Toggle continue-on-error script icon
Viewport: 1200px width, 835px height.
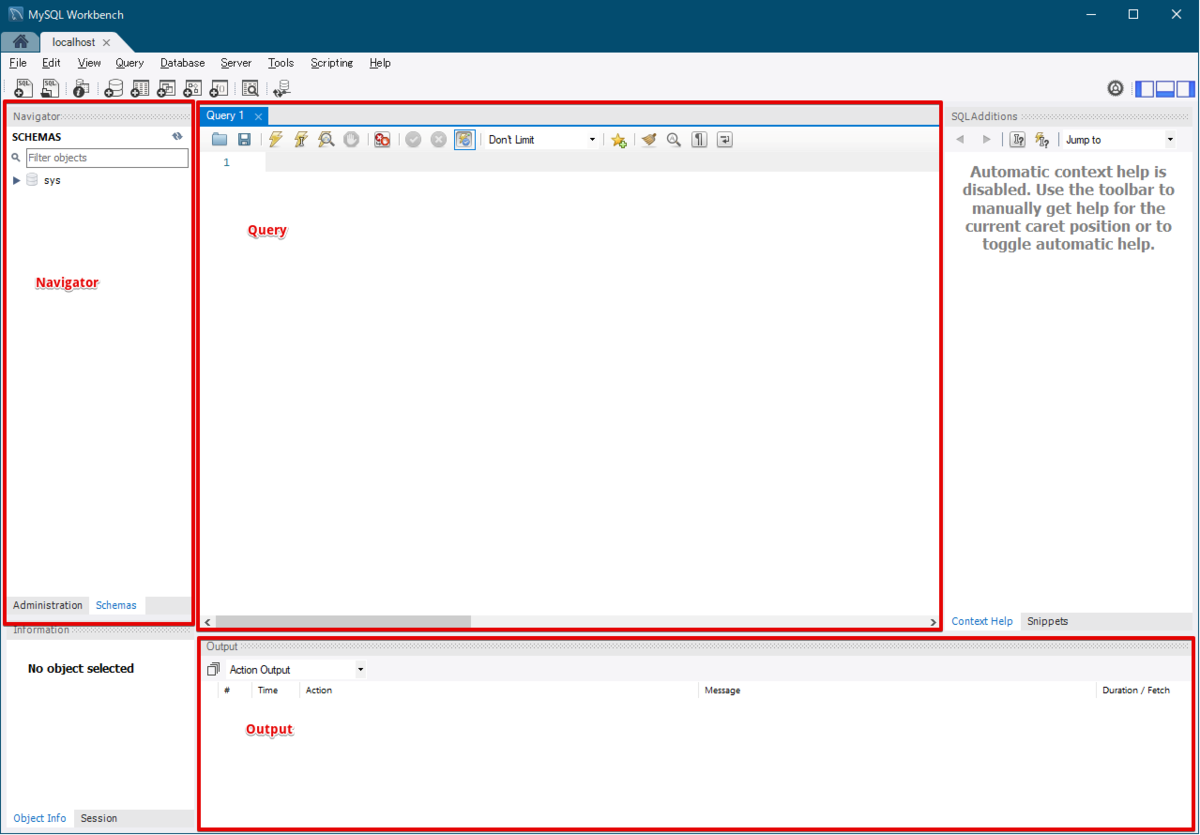382,140
